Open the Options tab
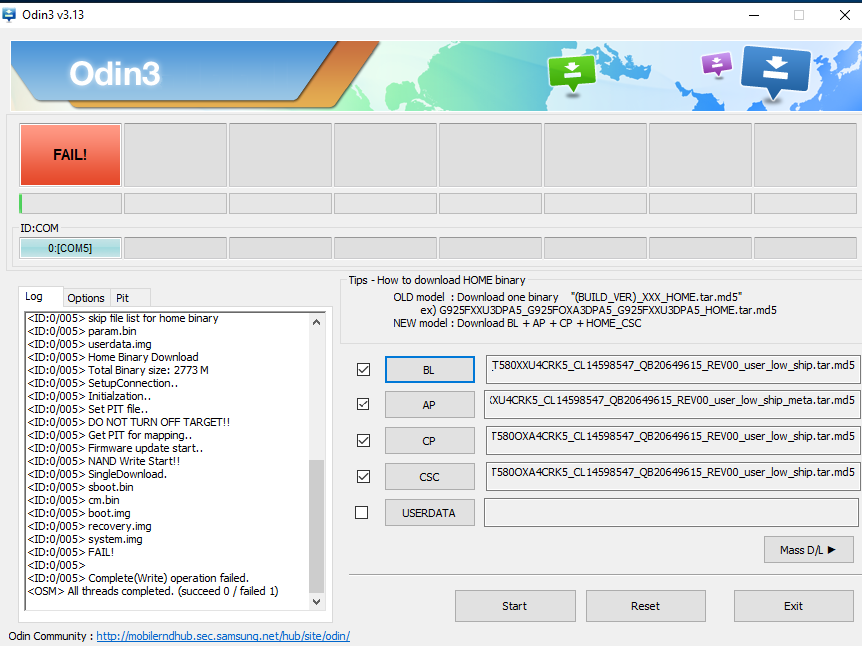862x646 pixels. [x=86, y=298]
